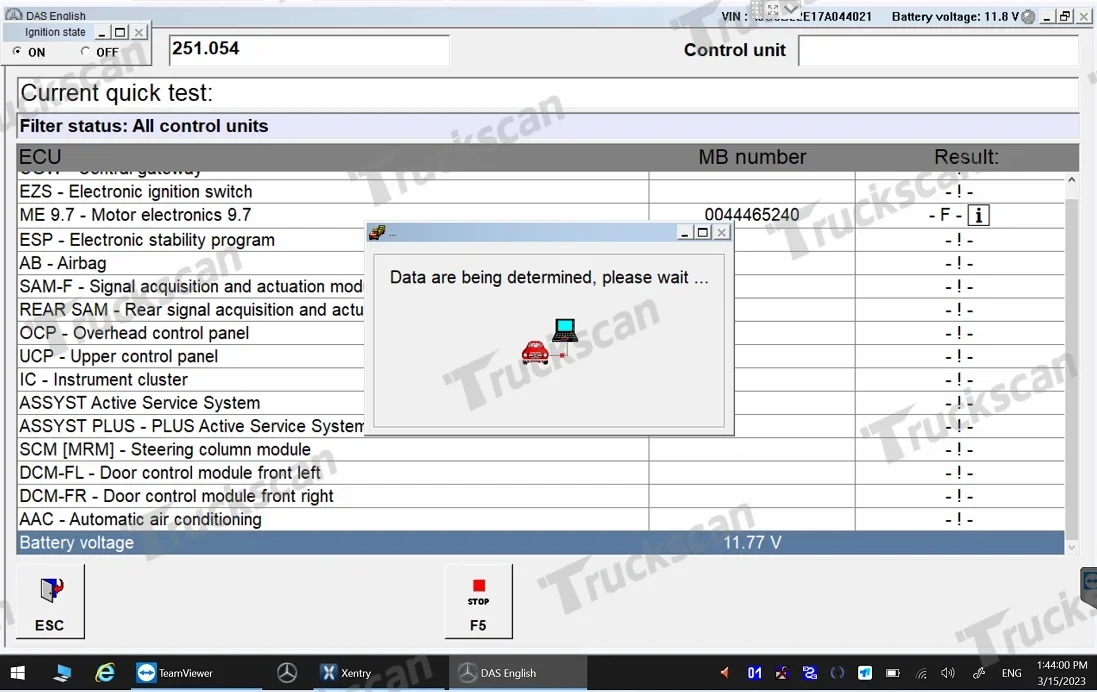Select AB - Airbag row
This screenshot has height=692, width=1097.
click(540, 263)
